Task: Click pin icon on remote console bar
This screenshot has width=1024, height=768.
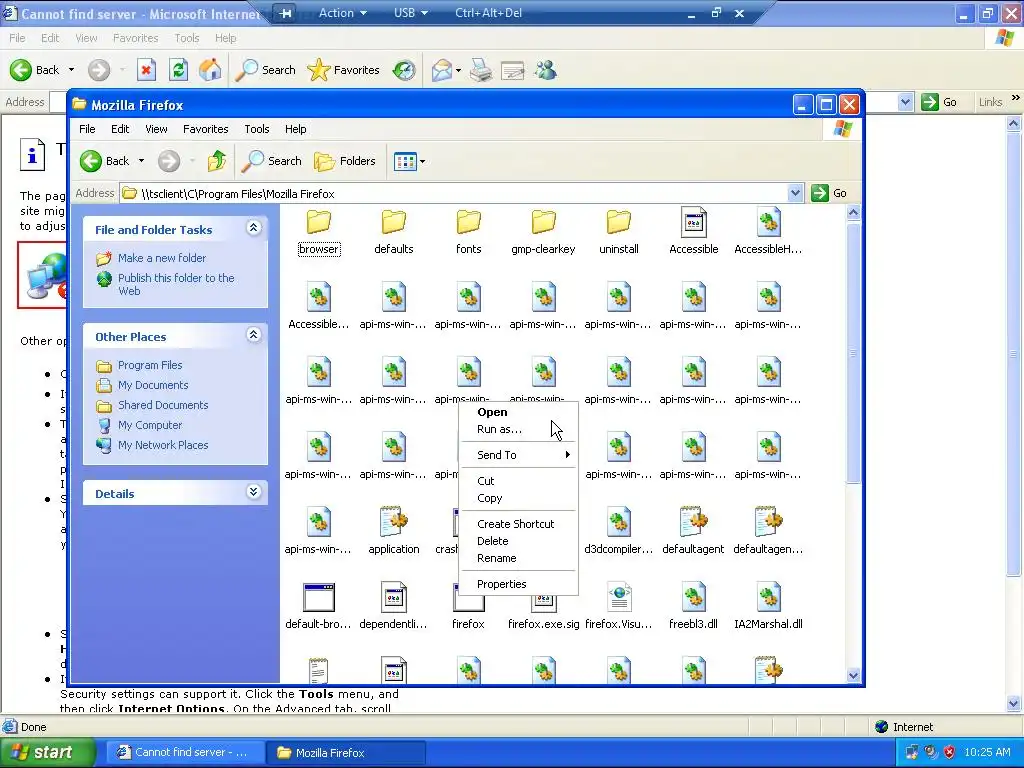Action: [x=285, y=13]
